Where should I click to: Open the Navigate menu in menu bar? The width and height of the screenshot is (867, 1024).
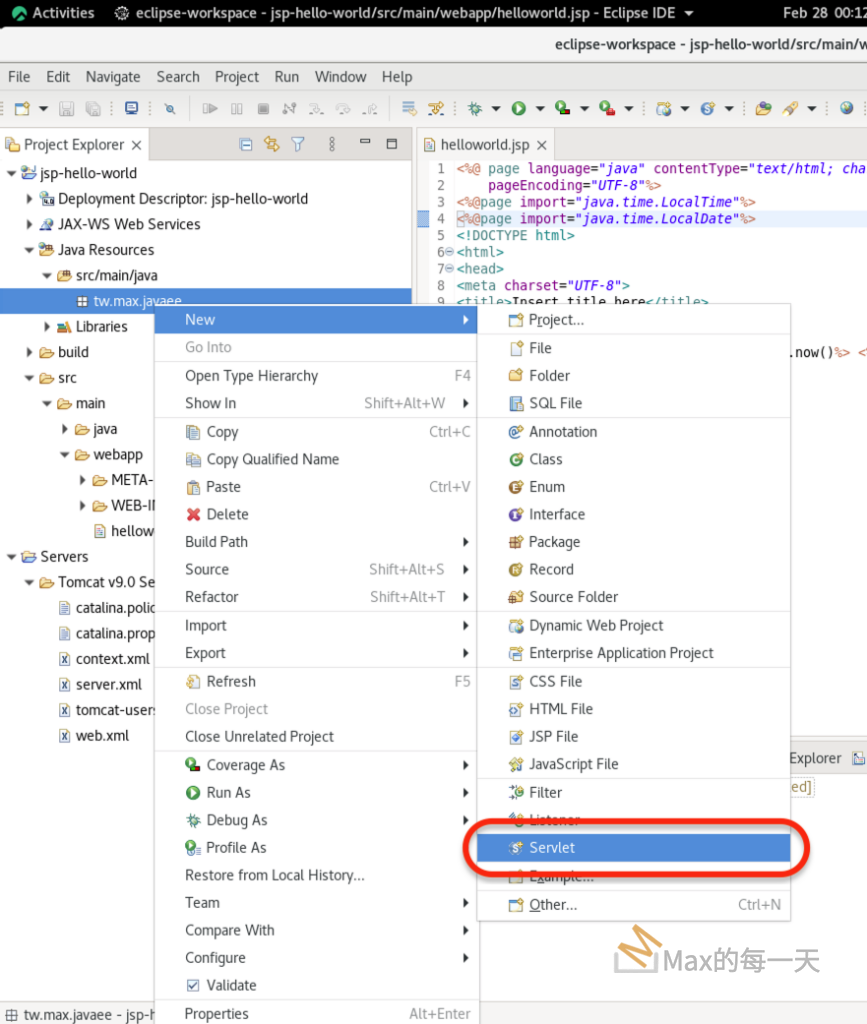pyautogui.click(x=113, y=76)
